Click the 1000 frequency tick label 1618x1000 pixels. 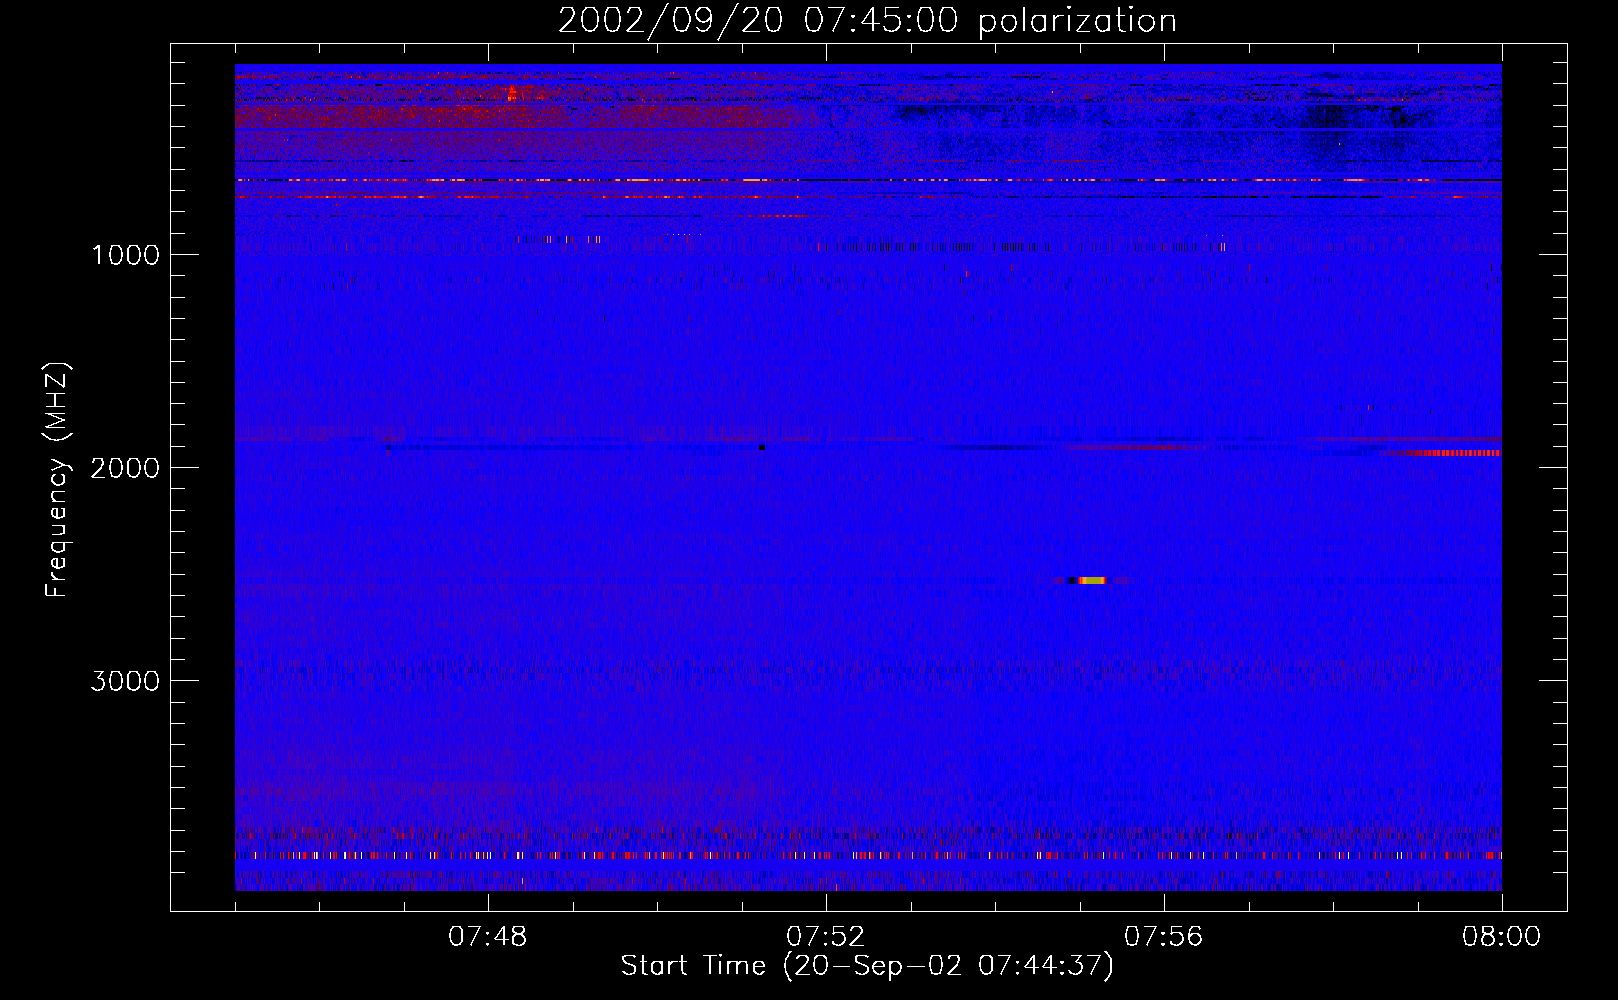(125, 255)
